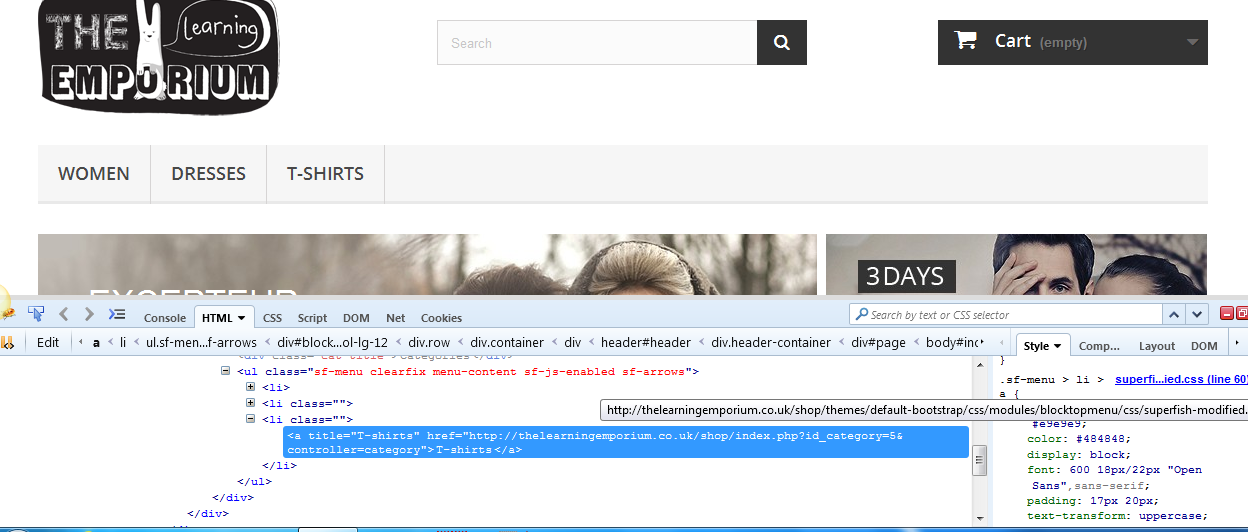The width and height of the screenshot is (1248, 532).
Task: Select div.row breadcrumb element
Action: [x=429, y=342]
